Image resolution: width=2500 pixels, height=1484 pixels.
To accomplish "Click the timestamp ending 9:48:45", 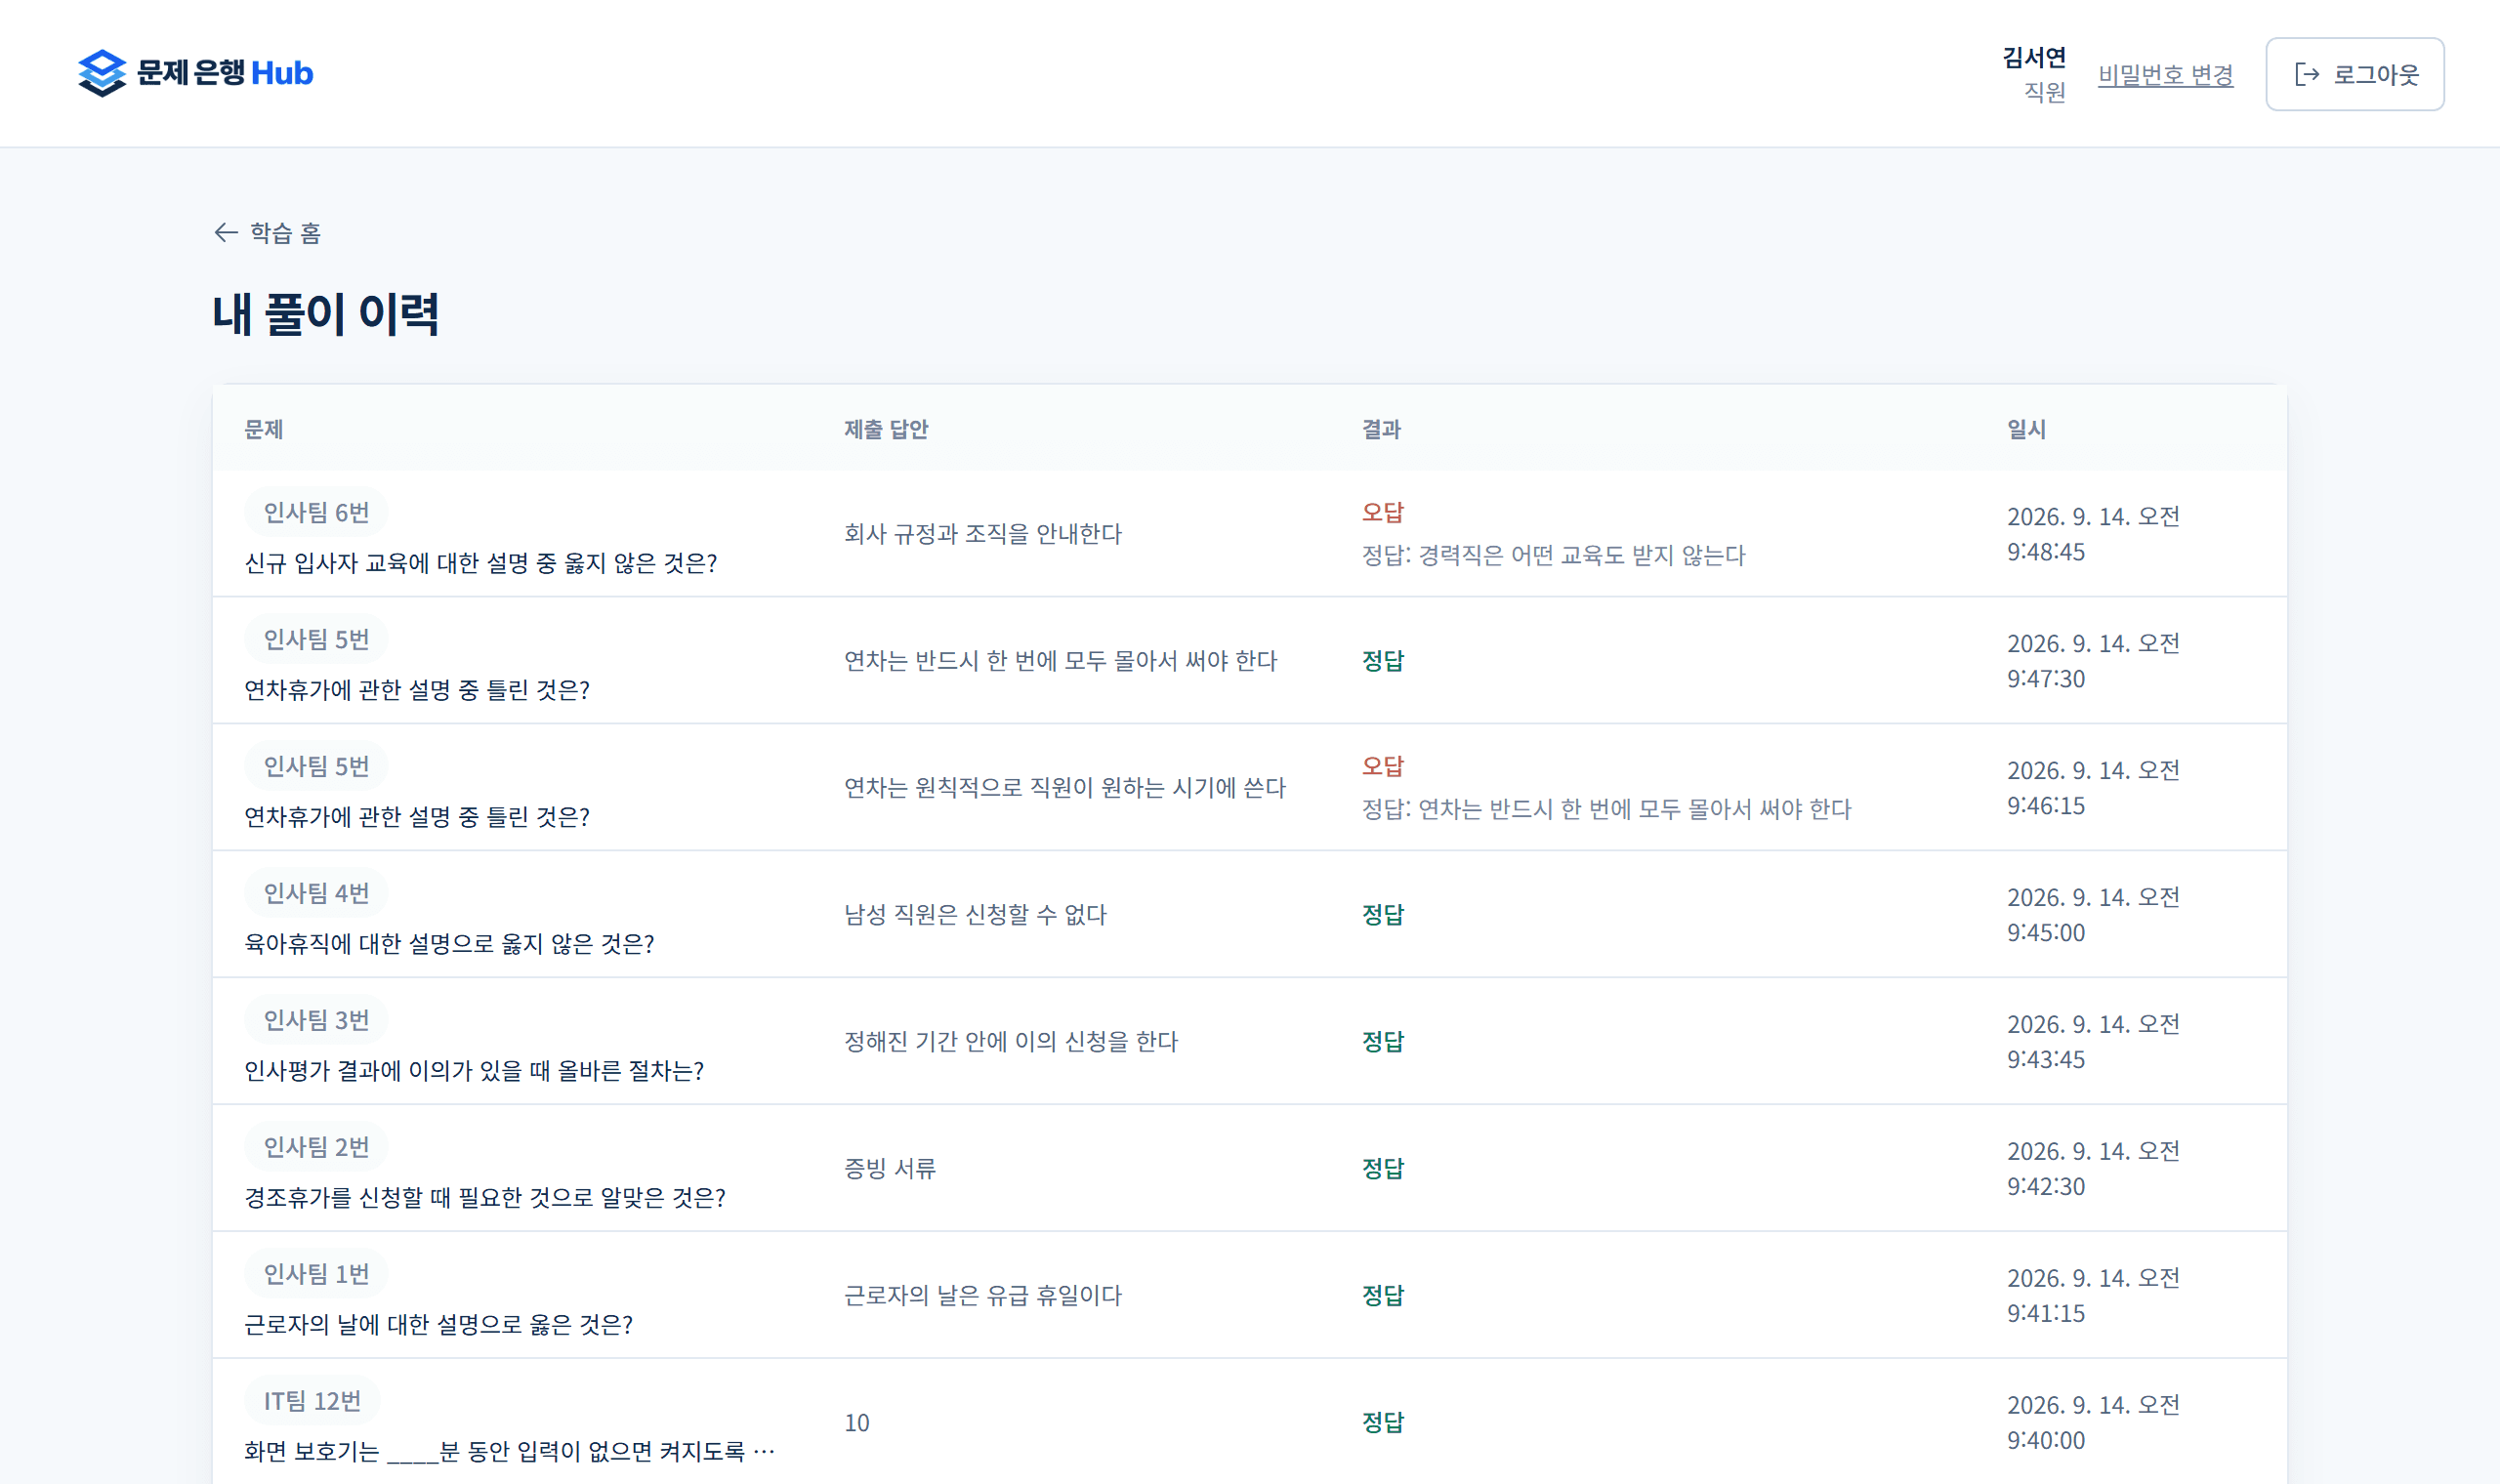I will (2093, 534).
